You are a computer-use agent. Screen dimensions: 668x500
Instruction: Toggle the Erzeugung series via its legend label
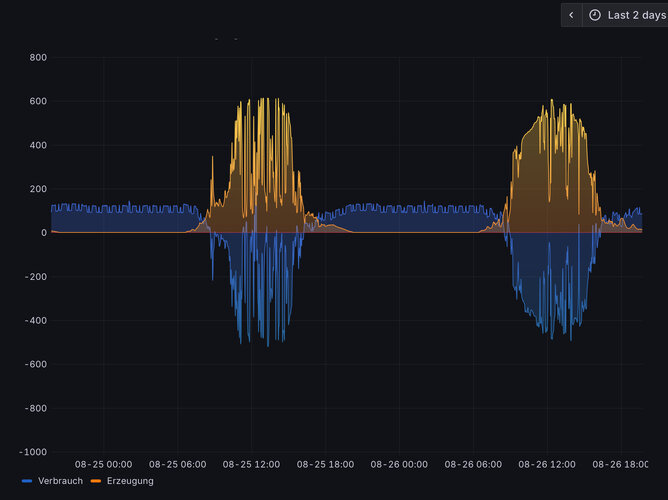click(x=130, y=481)
